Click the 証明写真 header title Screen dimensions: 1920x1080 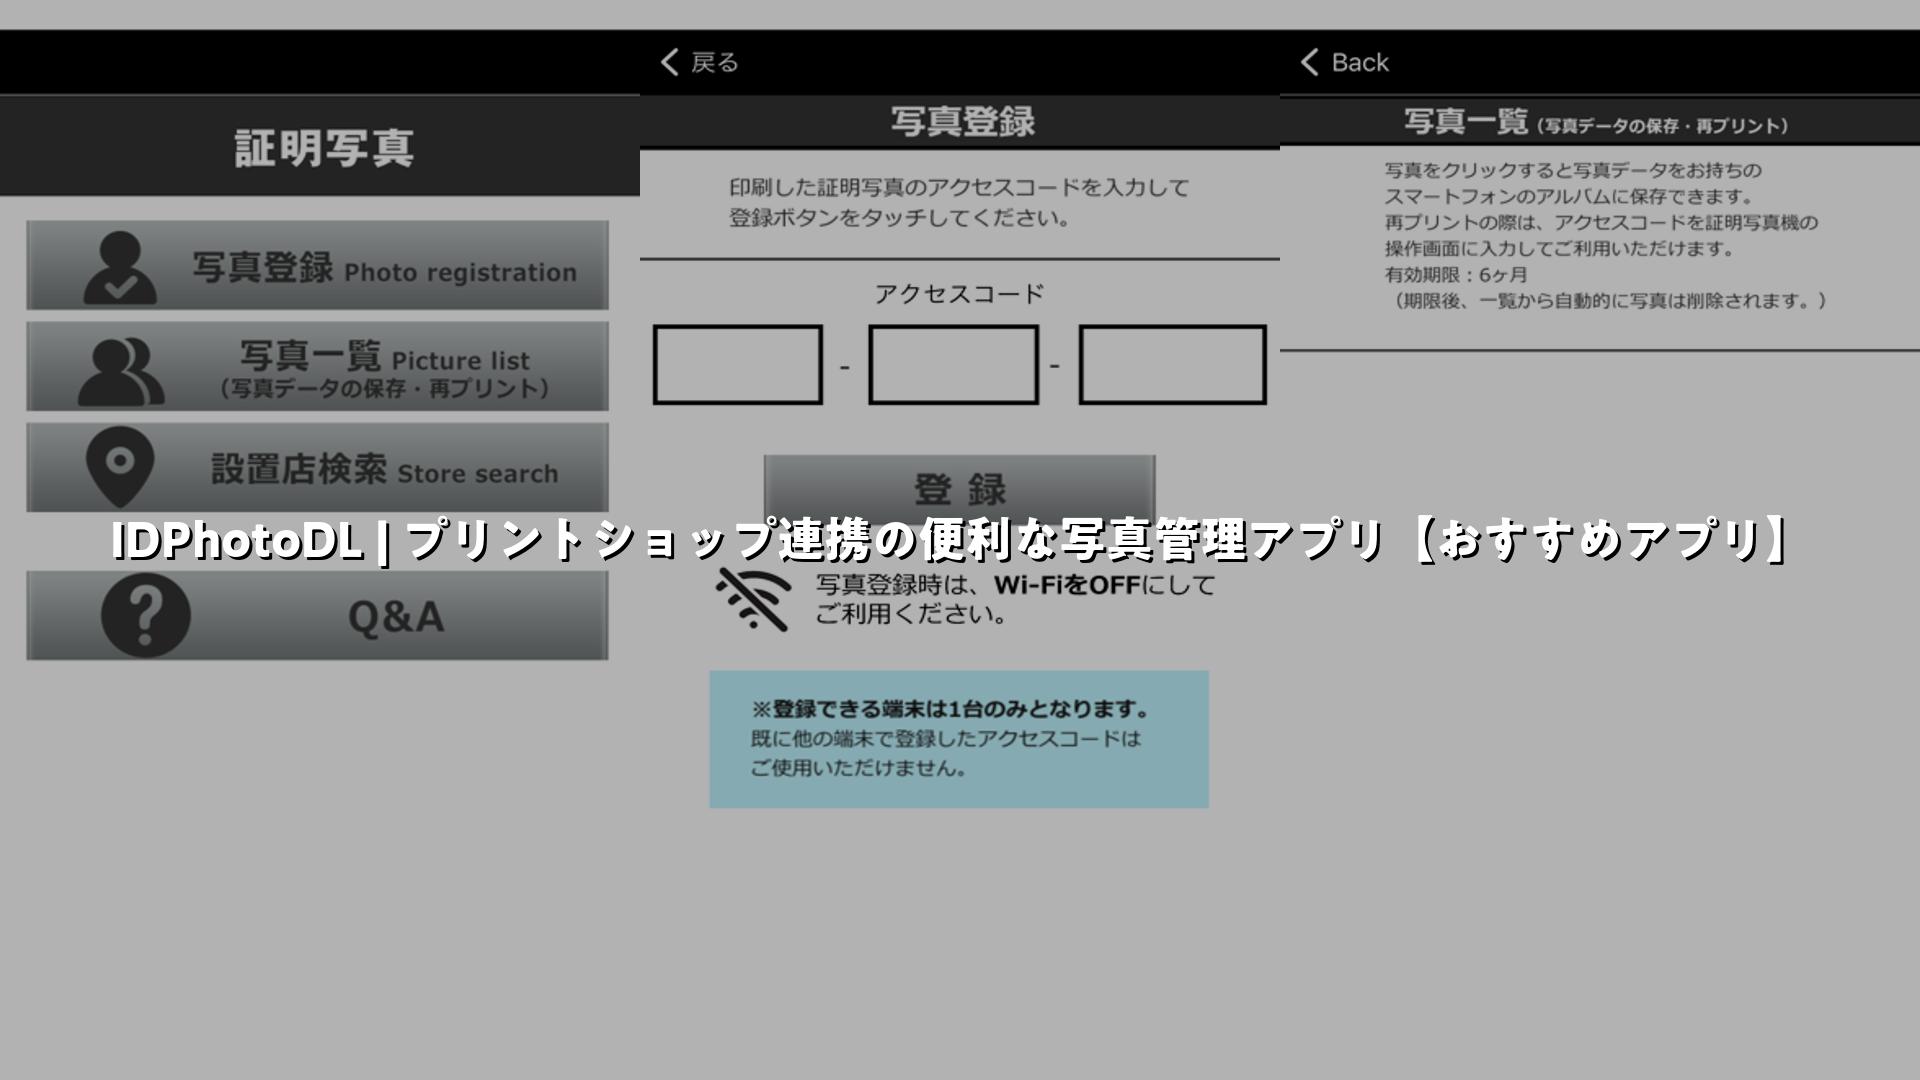click(324, 148)
